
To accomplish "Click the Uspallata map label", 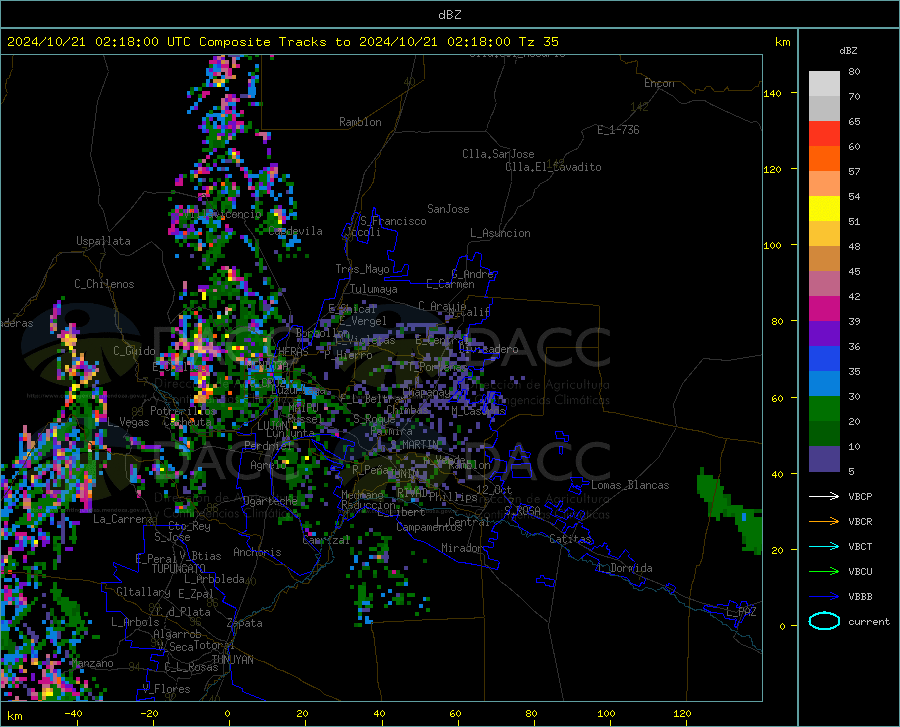I will point(103,241).
